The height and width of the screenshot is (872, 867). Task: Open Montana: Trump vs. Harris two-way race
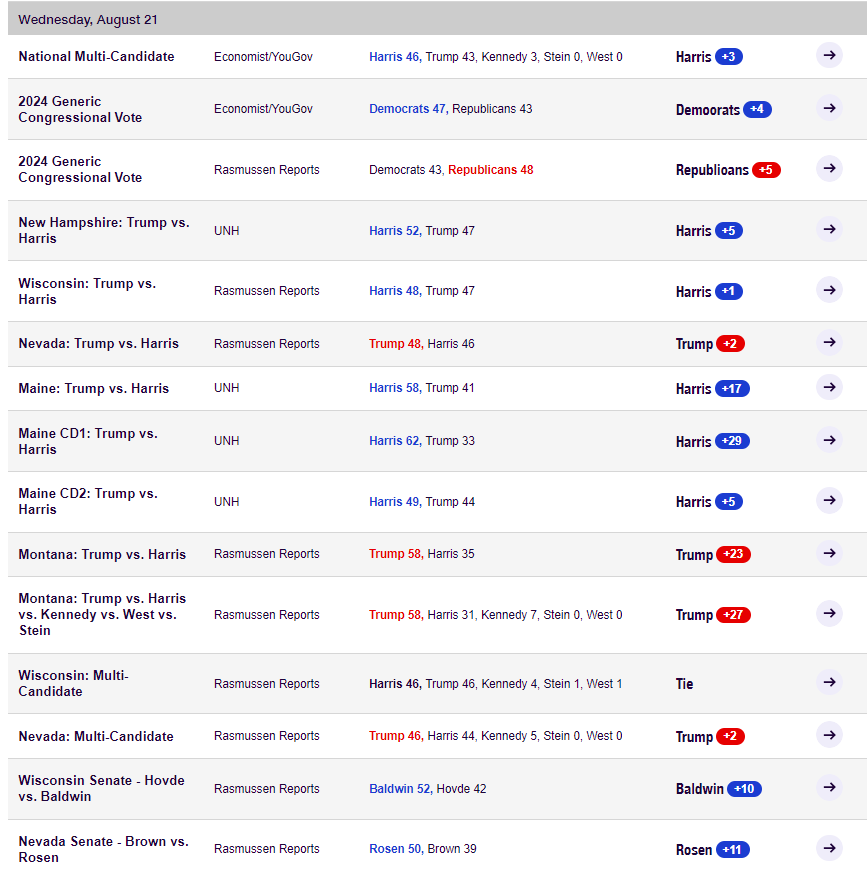(x=102, y=554)
